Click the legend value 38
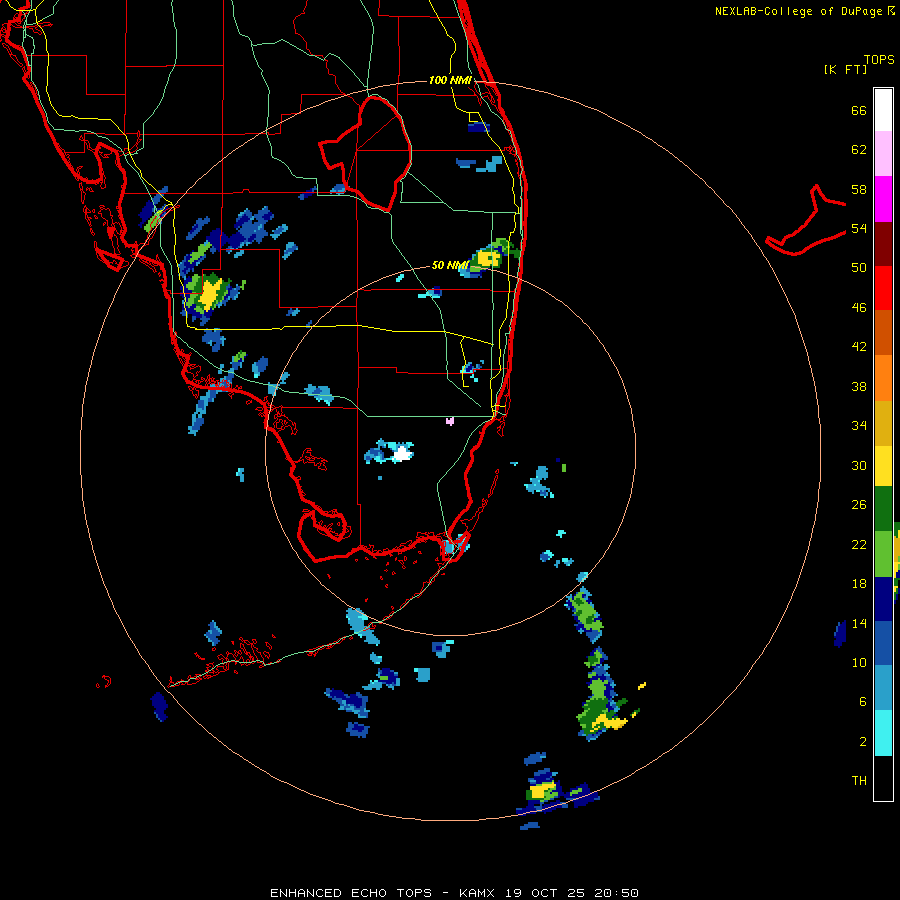The width and height of the screenshot is (900, 900). click(x=859, y=386)
